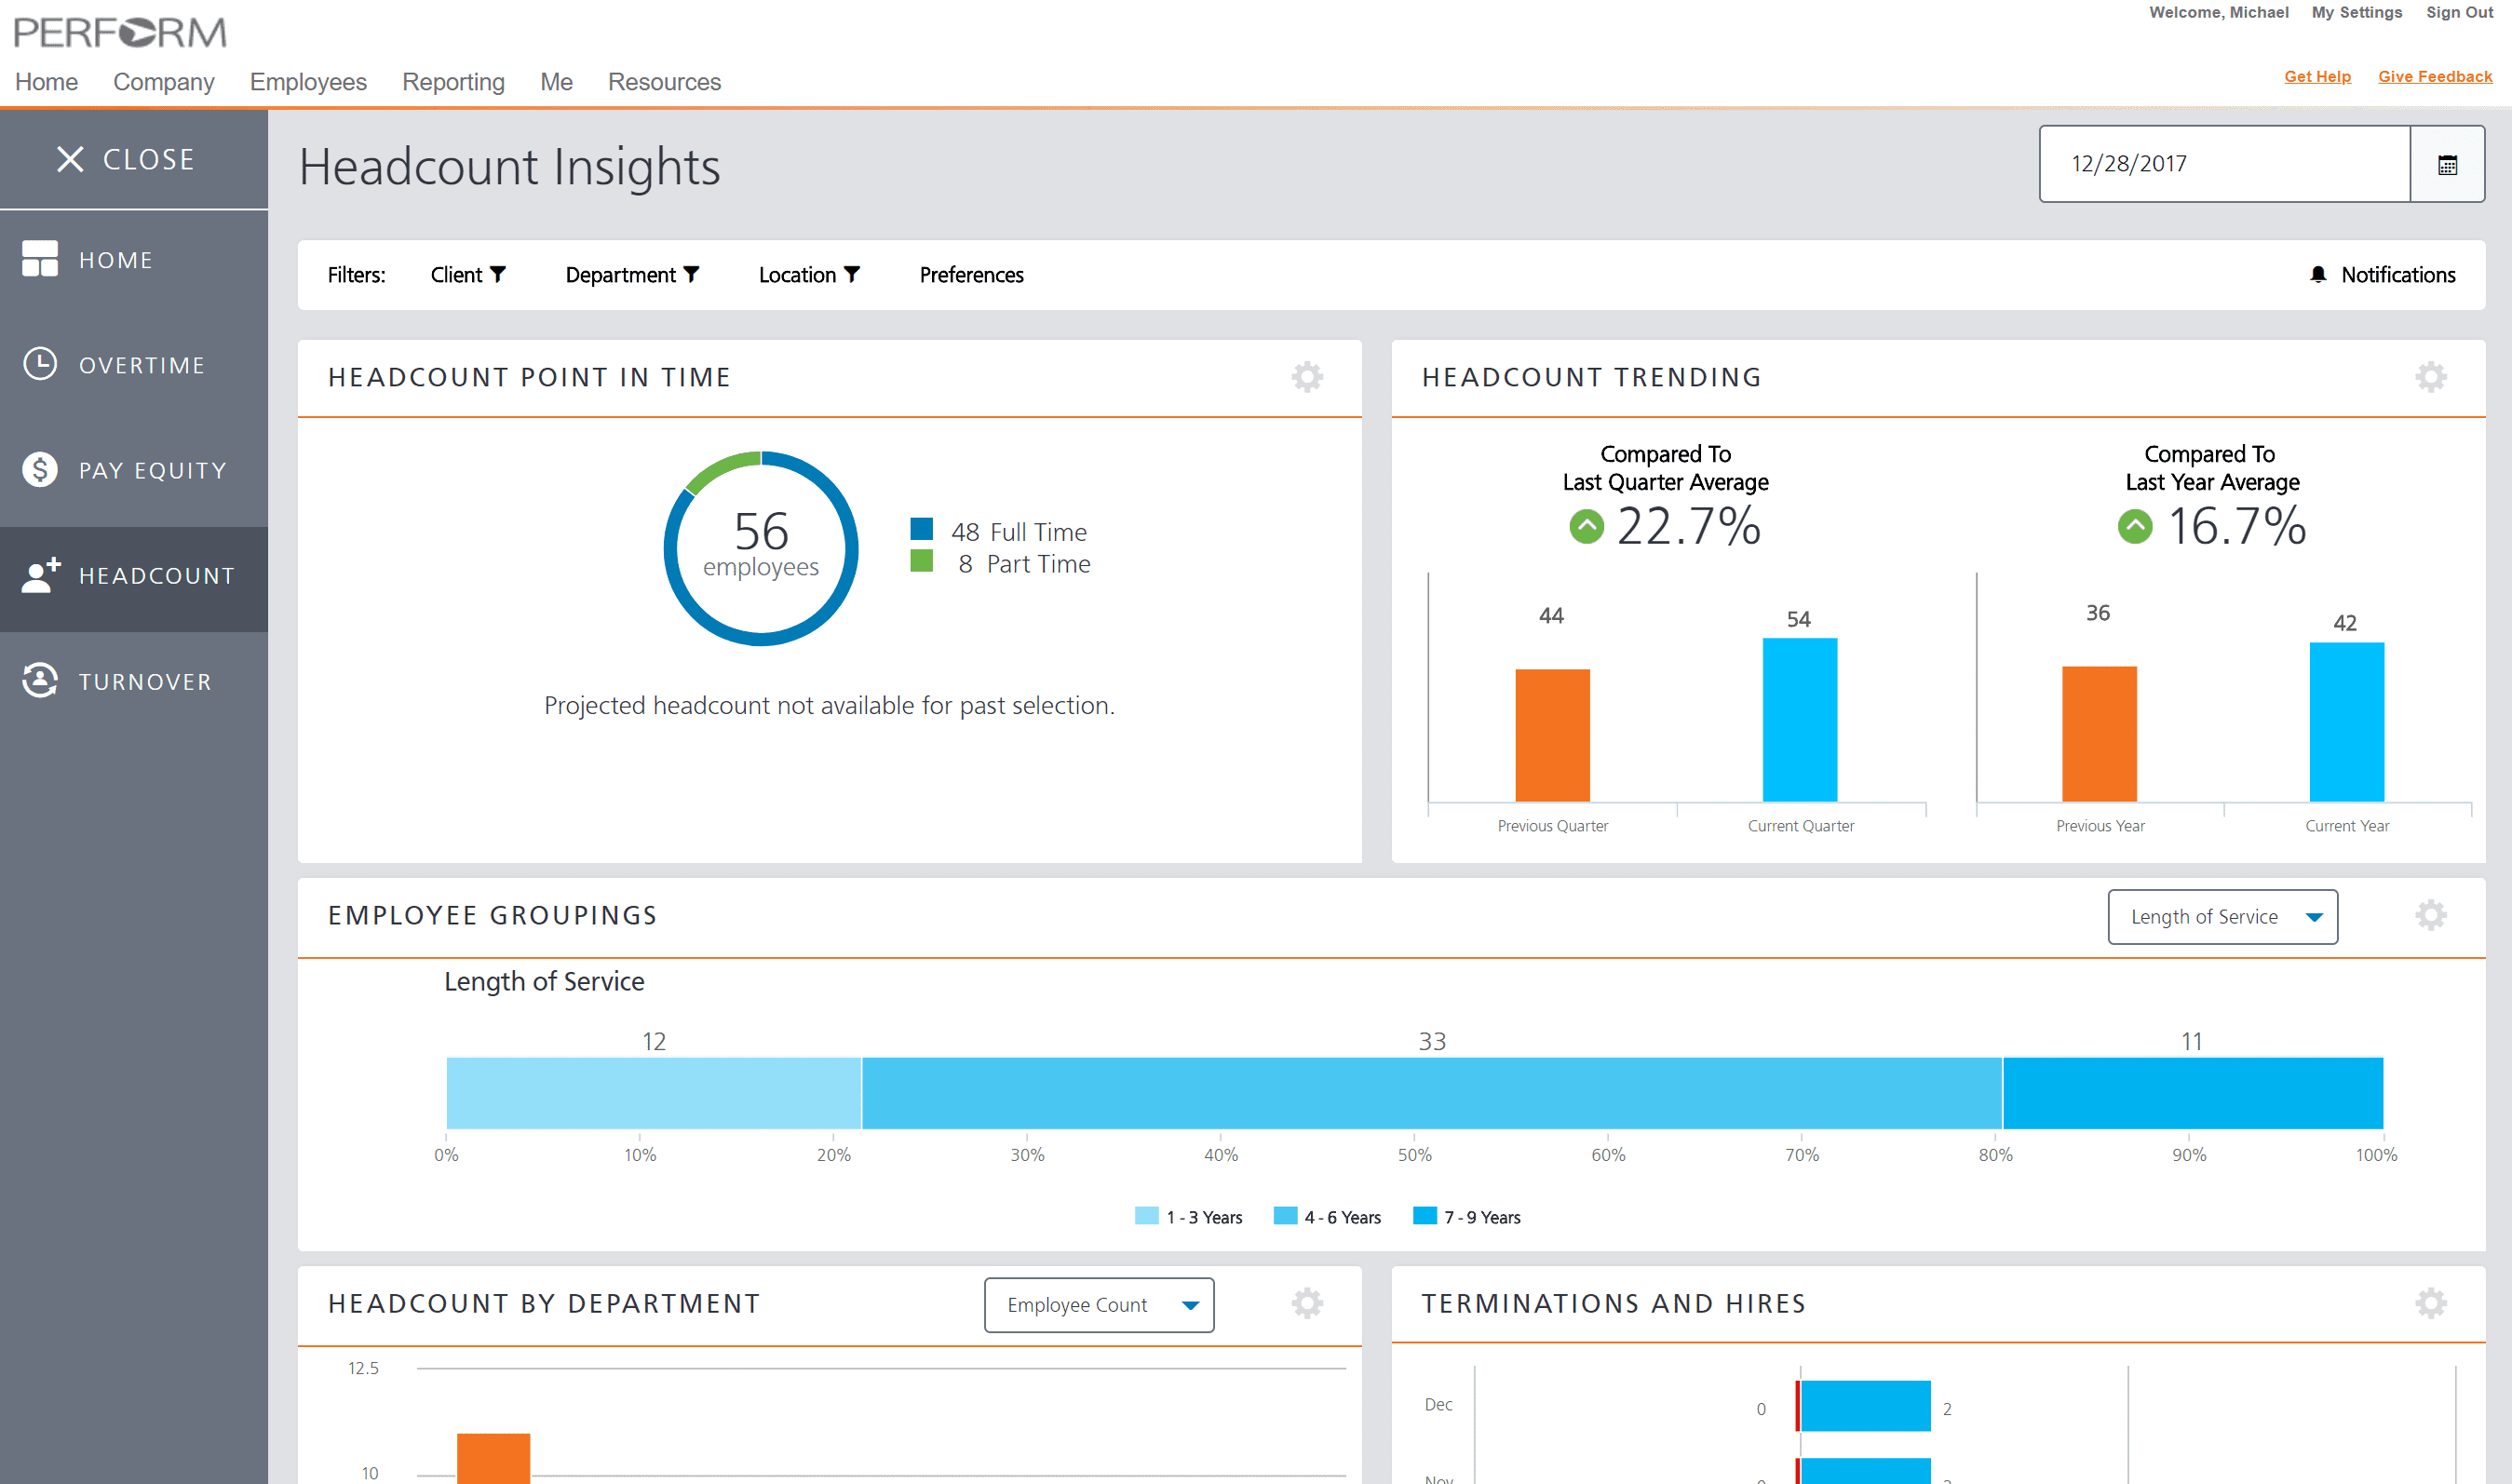Click Sign Out

pyautogui.click(x=2459, y=13)
